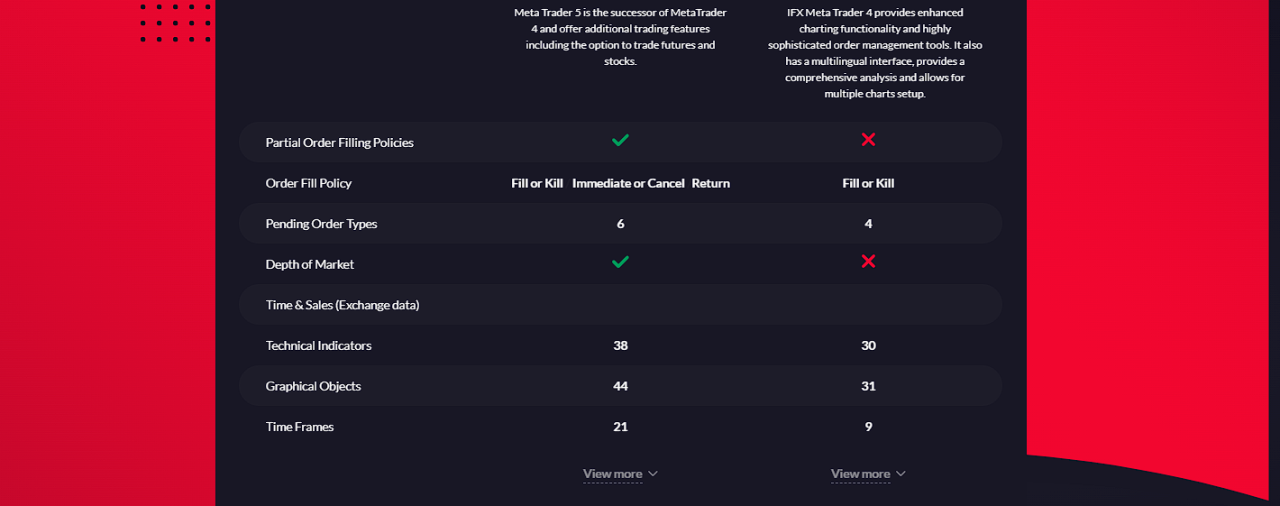Click the Pending Order Types row label

321,224
